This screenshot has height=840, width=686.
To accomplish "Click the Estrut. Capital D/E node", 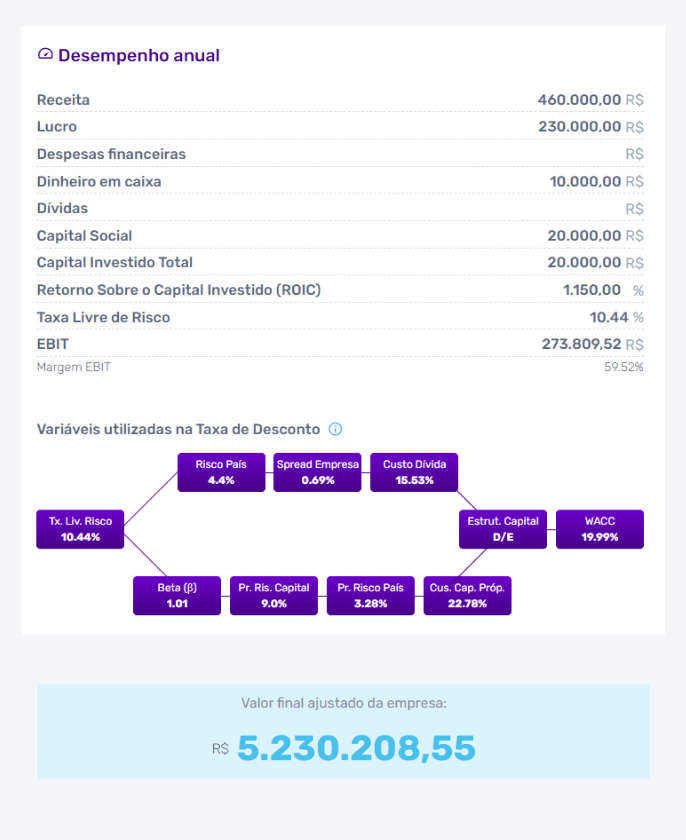I will pyautogui.click(x=503, y=529).
